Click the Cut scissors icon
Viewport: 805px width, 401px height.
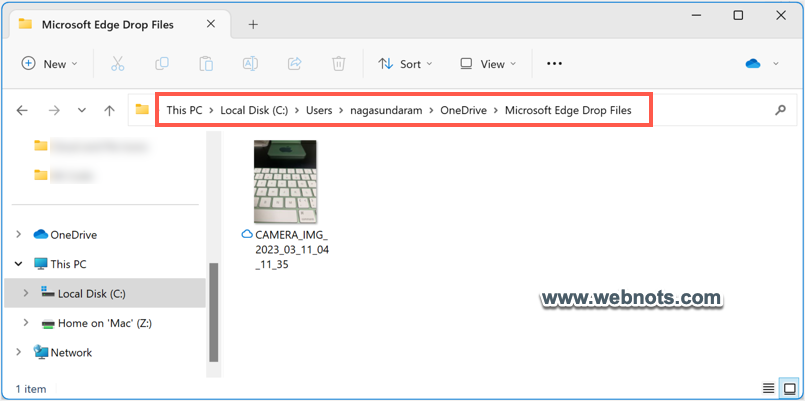(118, 64)
